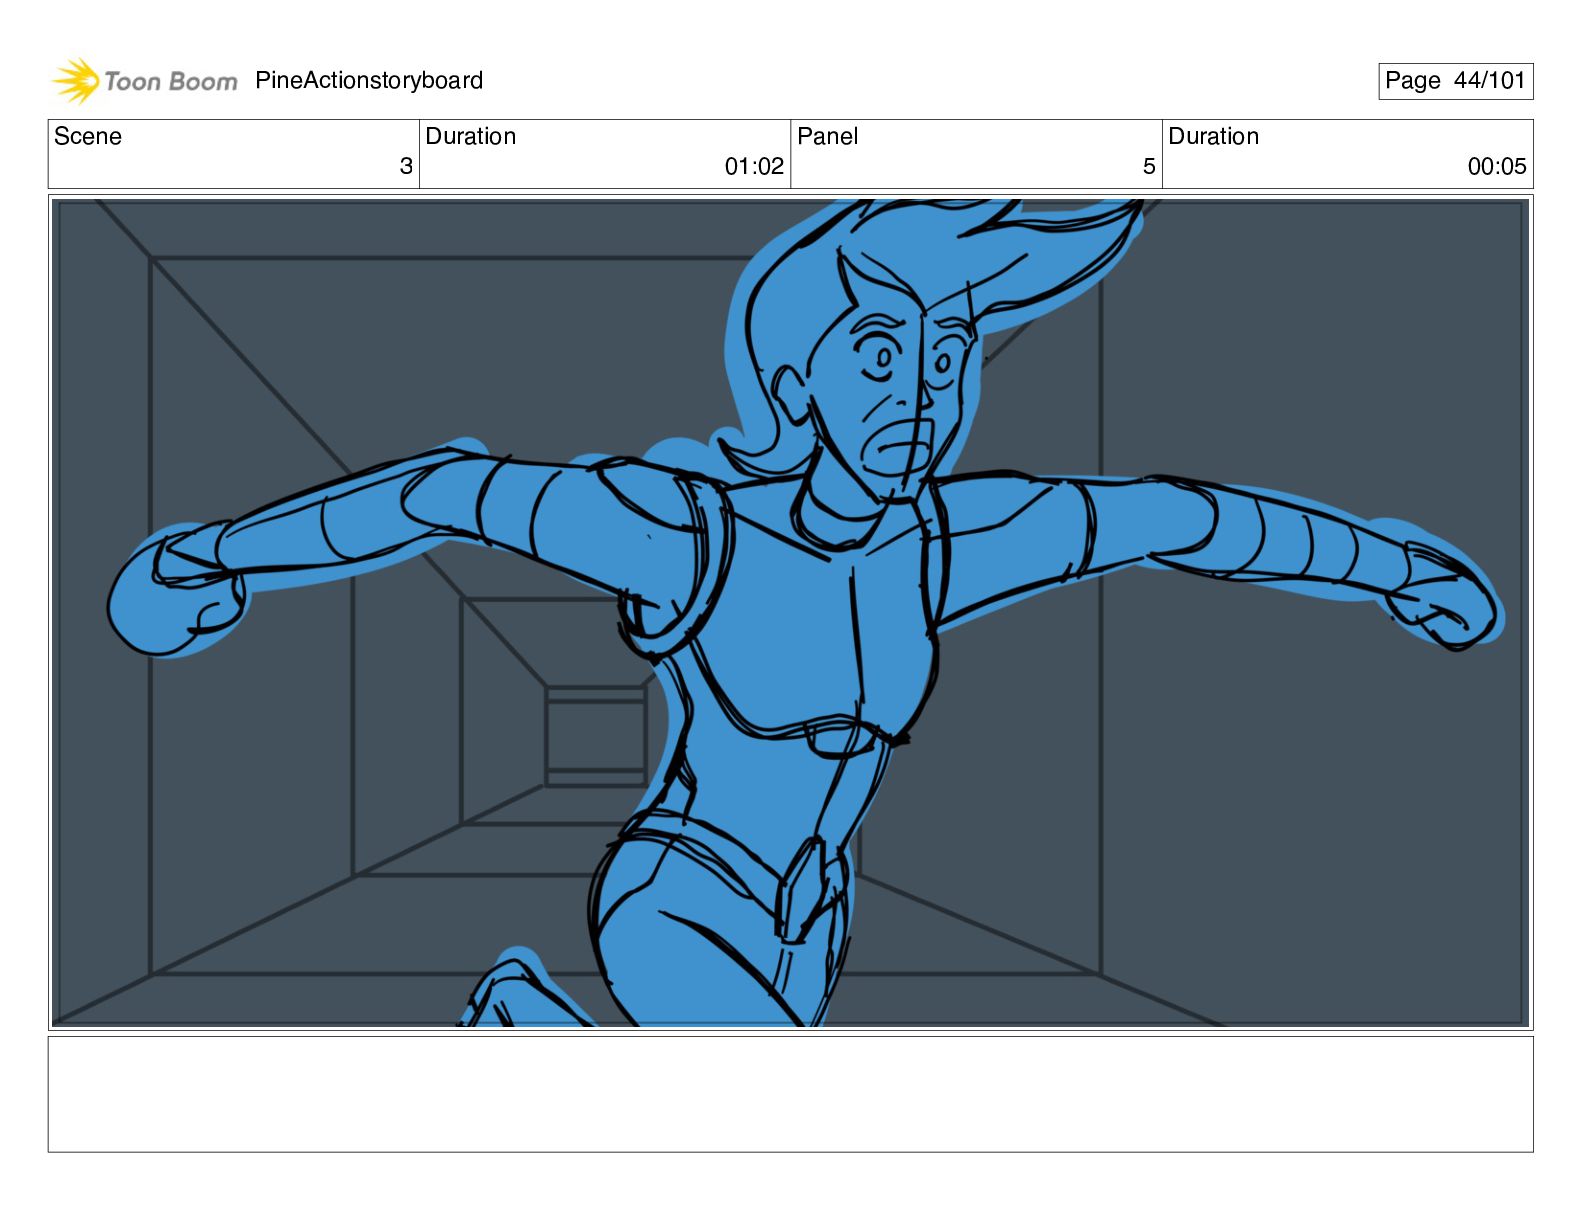Click the empty notes box below panel
1584x1224 pixels.
coord(790,1094)
